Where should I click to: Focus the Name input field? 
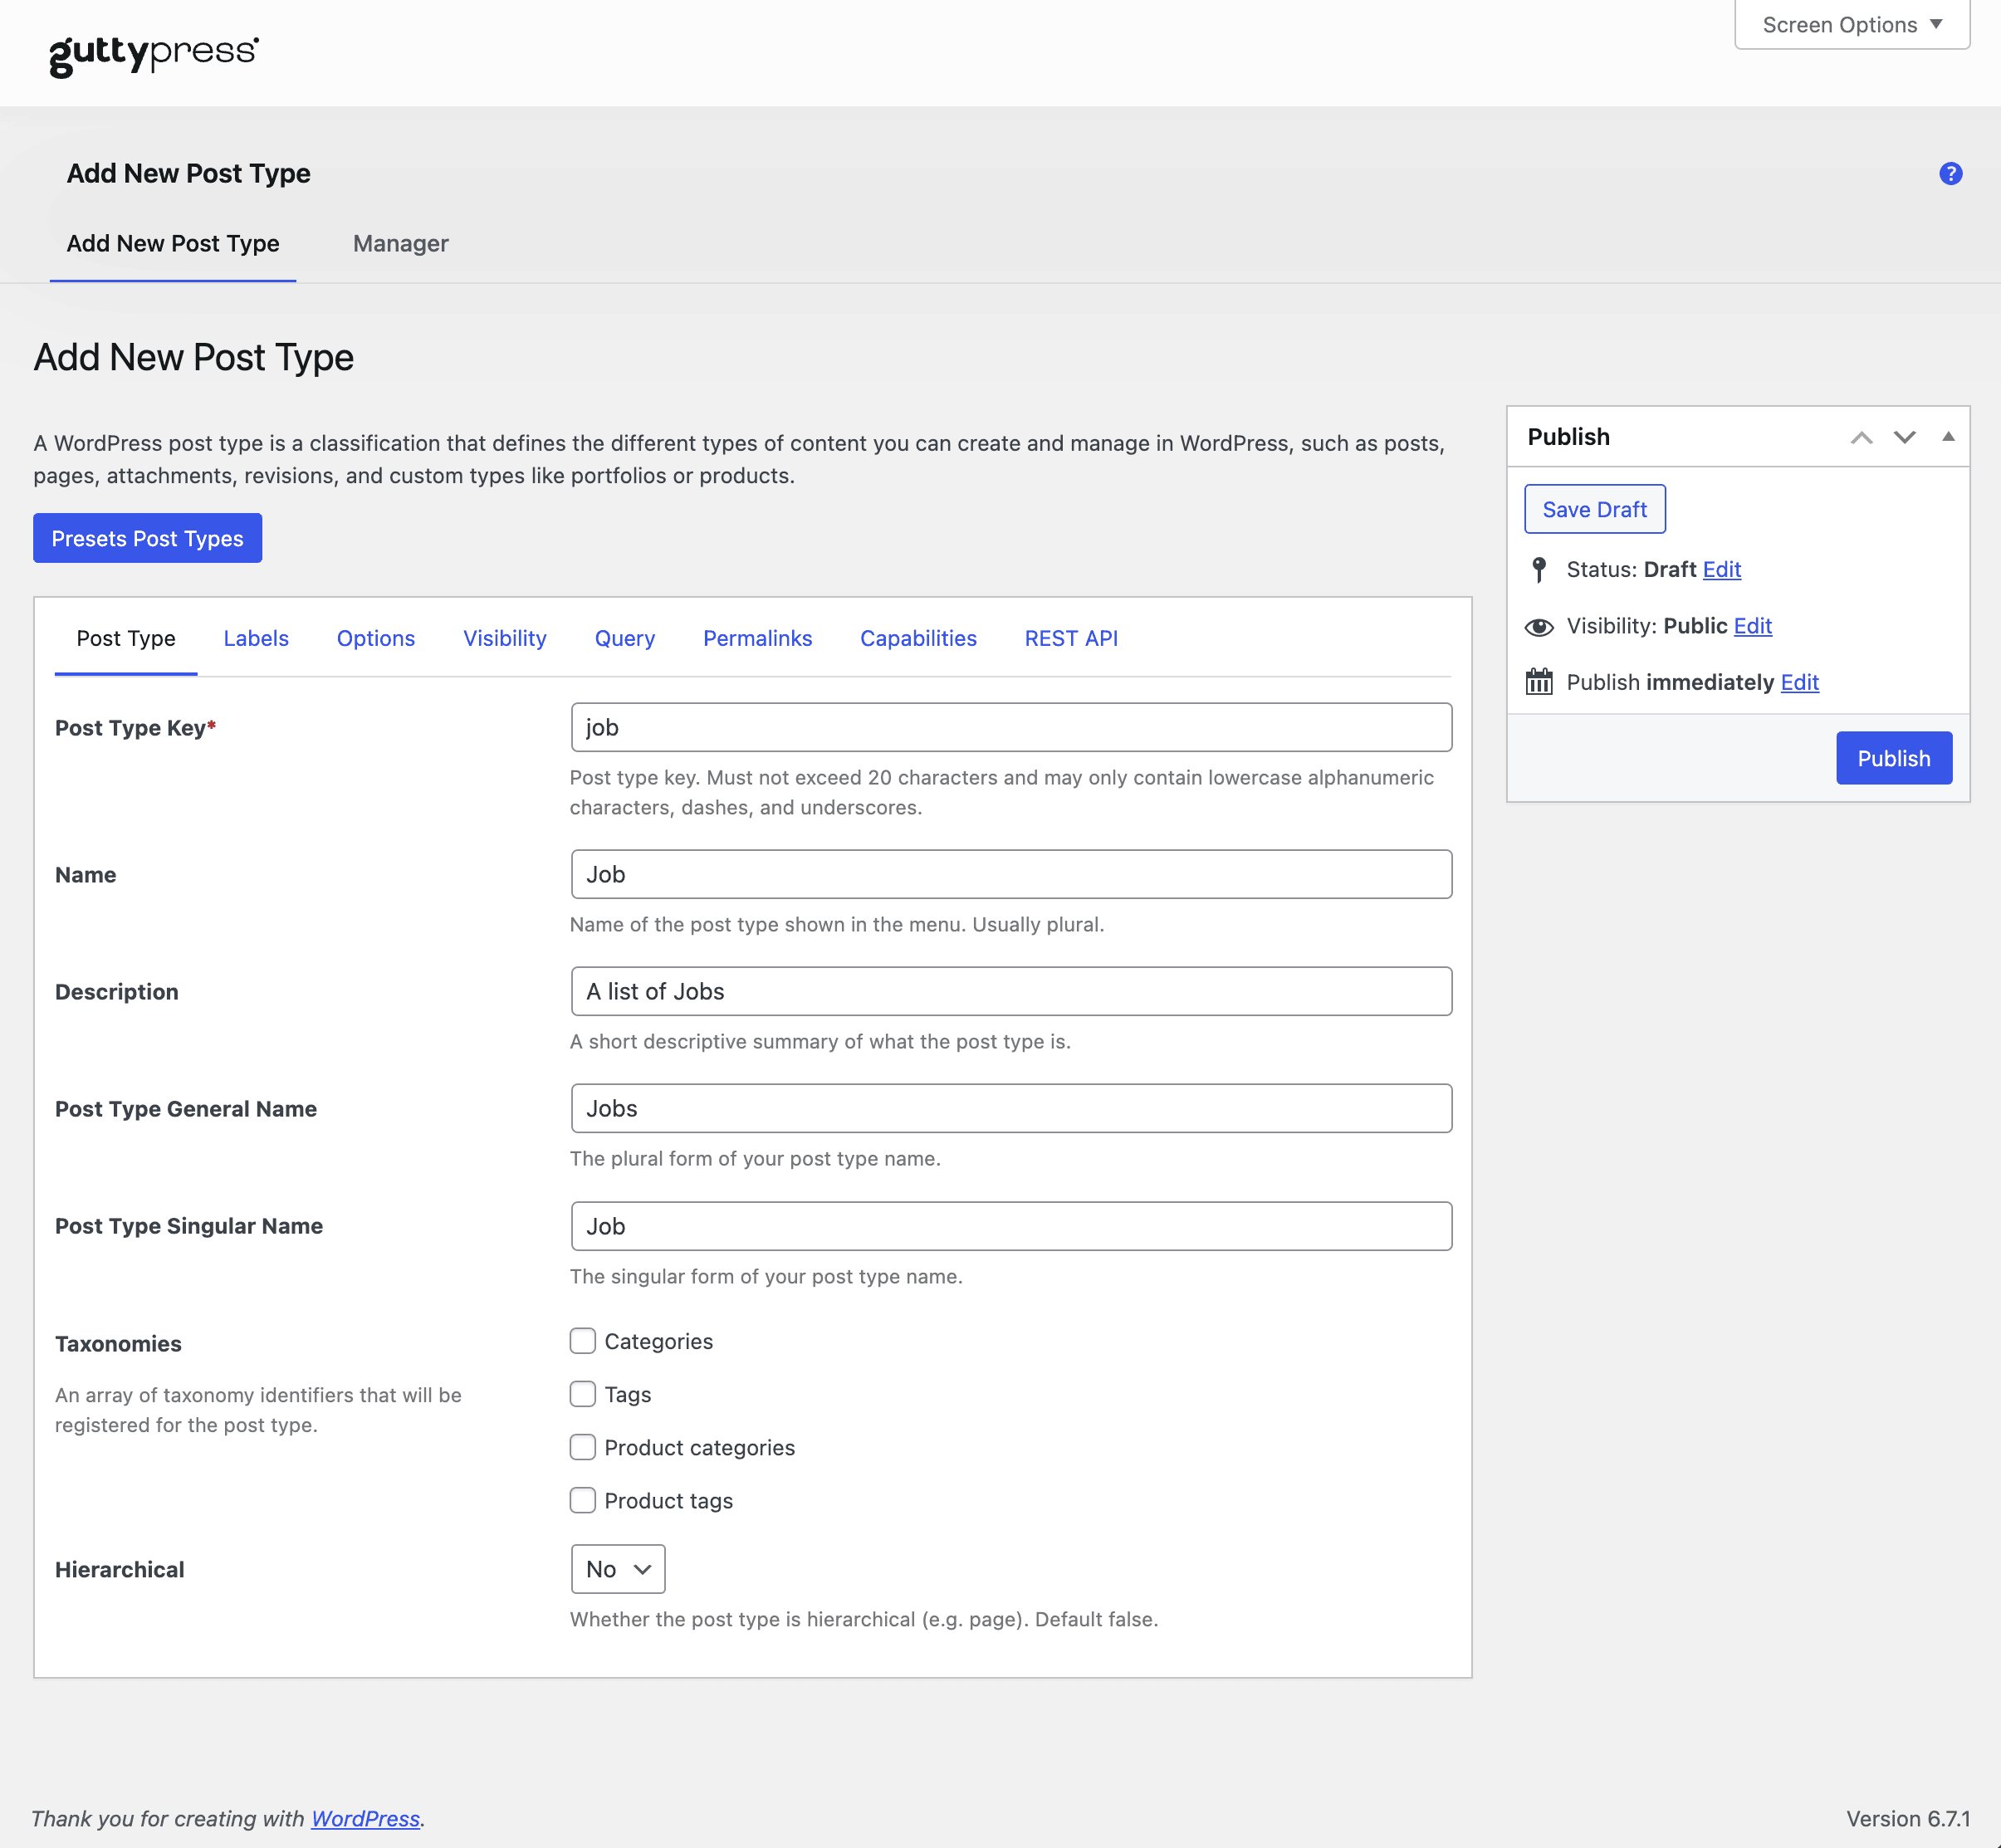pos(1011,874)
